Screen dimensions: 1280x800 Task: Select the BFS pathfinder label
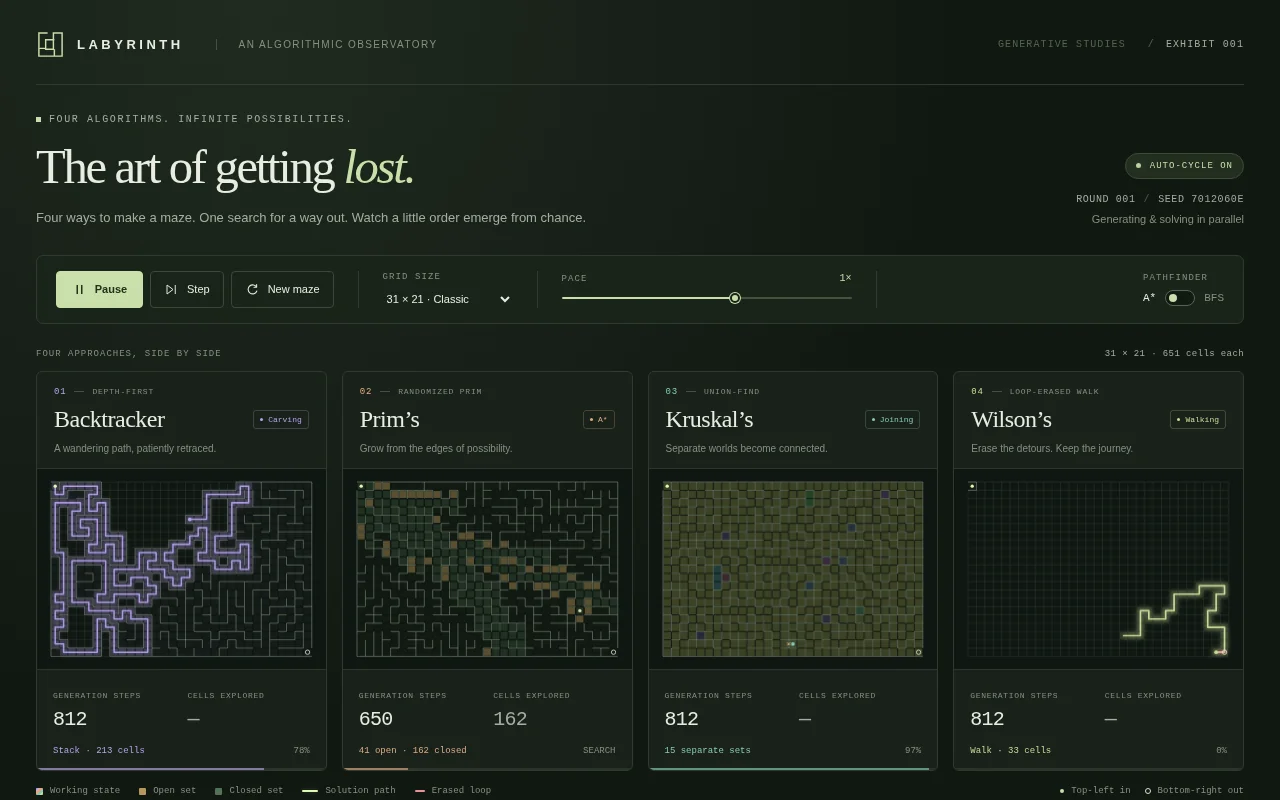[x=1214, y=298]
